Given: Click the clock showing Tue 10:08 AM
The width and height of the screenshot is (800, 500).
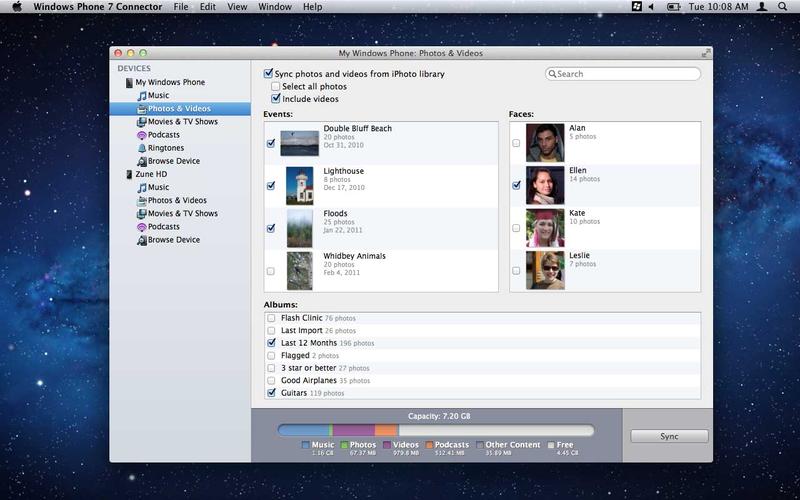Looking at the screenshot, I should point(718,7).
